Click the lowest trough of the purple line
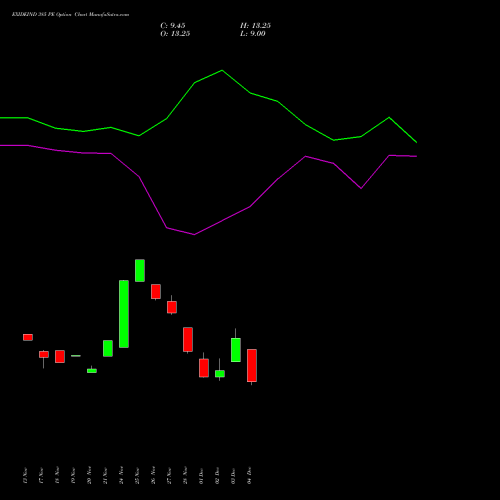Image resolution: width=500 pixels, height=500 pixels. [194, 235]
